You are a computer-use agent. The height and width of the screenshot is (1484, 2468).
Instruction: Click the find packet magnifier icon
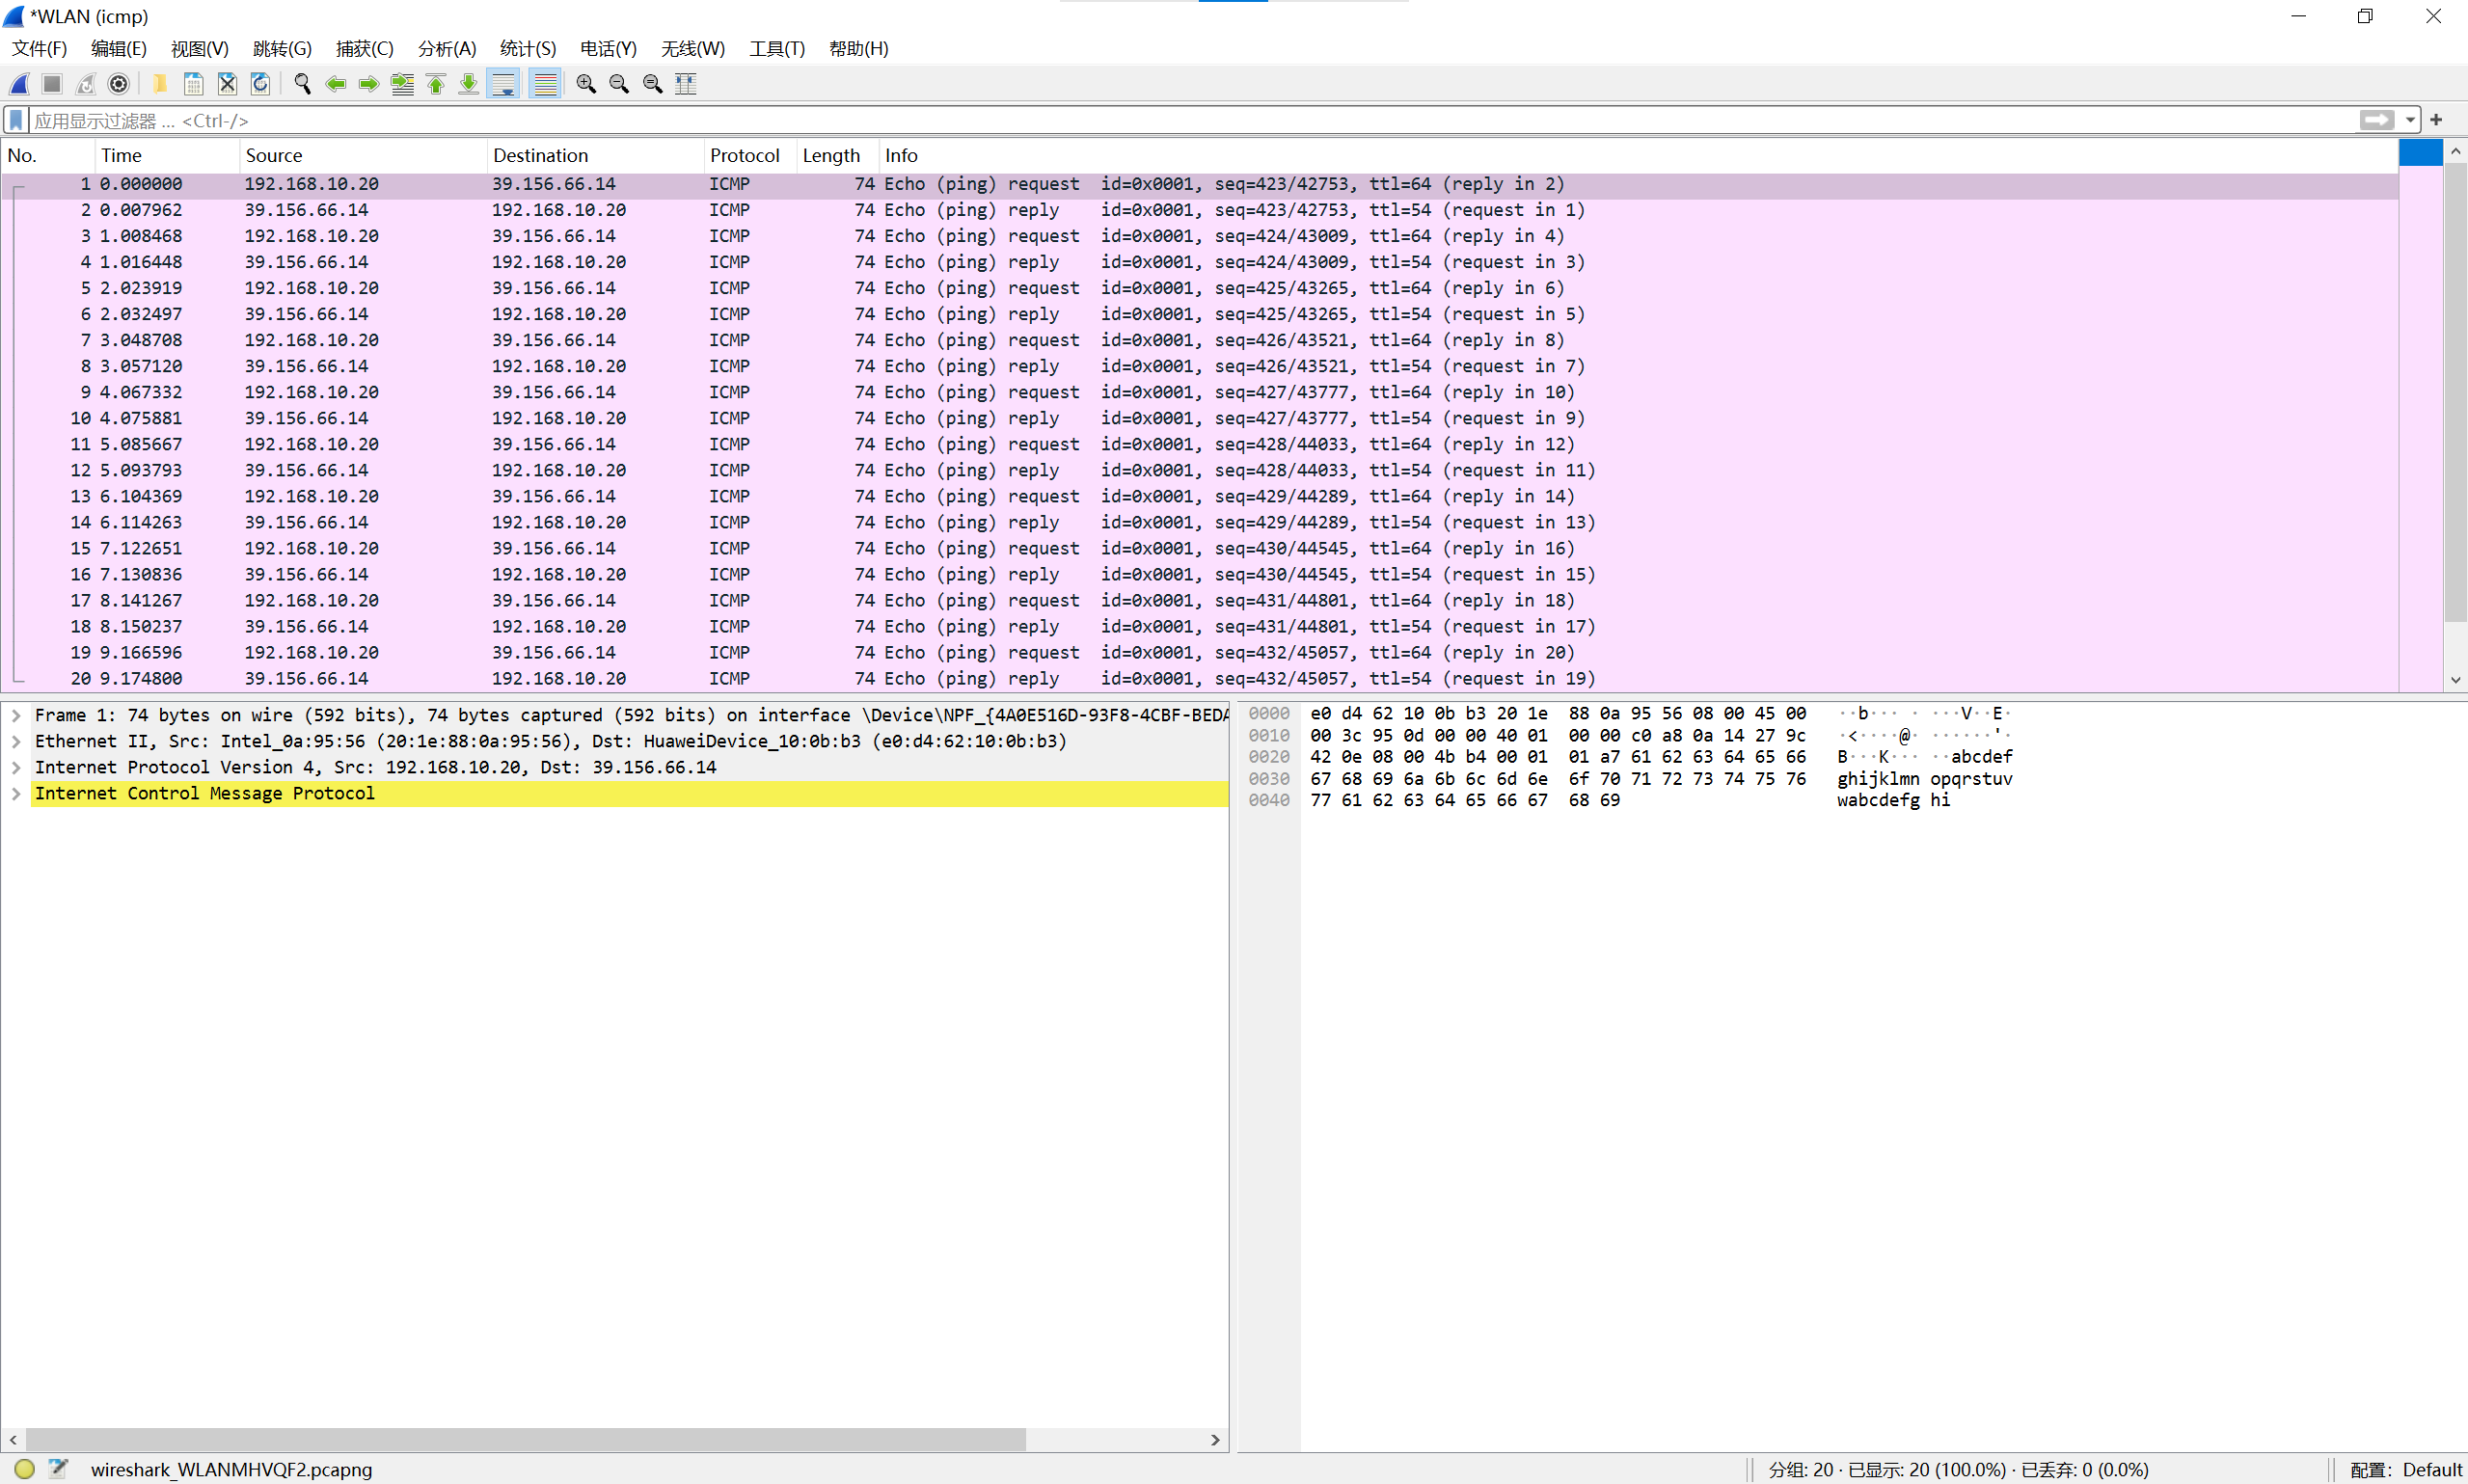pos(302,84)
